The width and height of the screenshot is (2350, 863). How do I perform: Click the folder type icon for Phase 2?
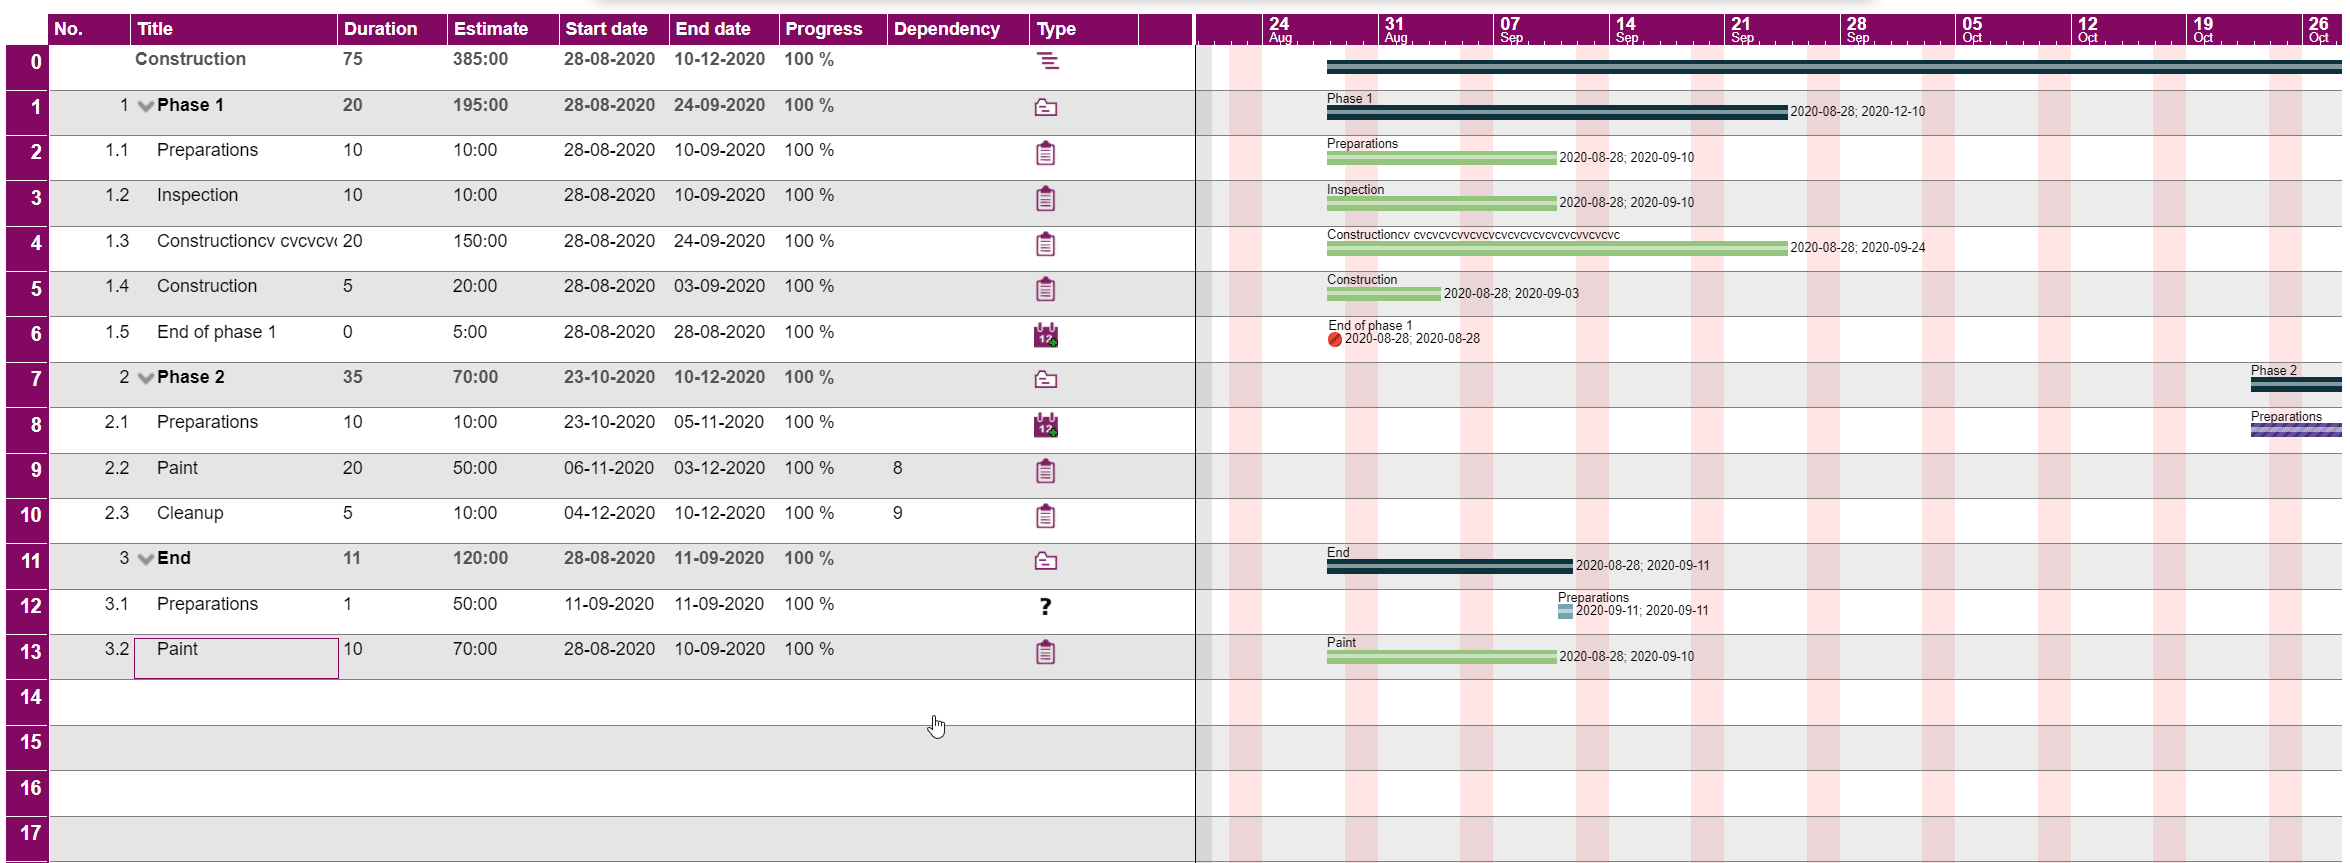(x=1045, y=379)
